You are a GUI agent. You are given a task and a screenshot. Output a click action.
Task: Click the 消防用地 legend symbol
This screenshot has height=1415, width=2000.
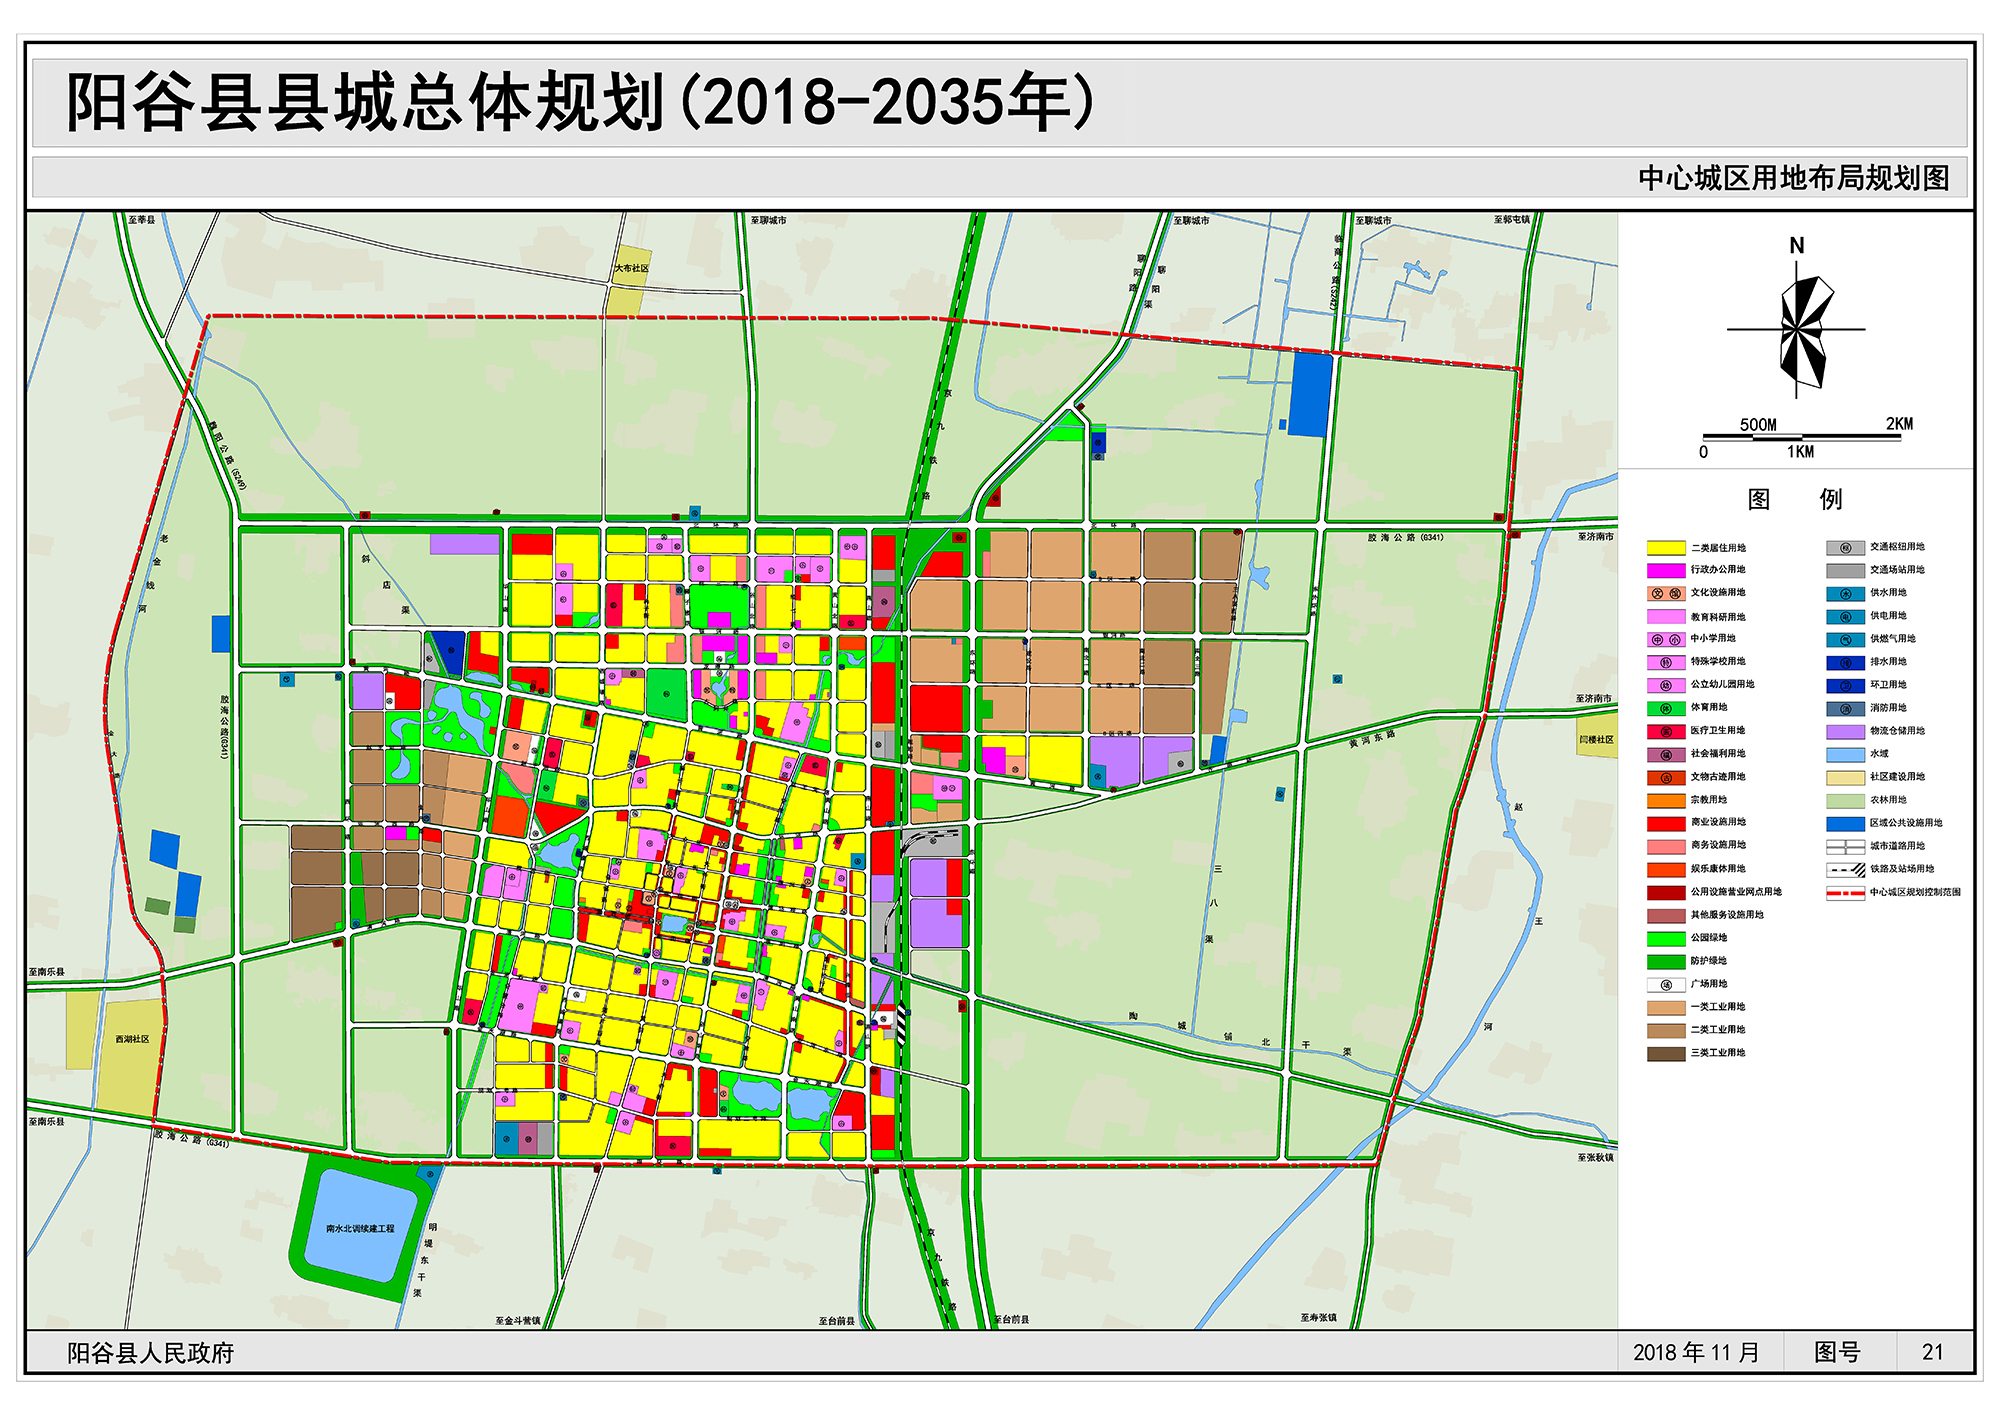1845,708
